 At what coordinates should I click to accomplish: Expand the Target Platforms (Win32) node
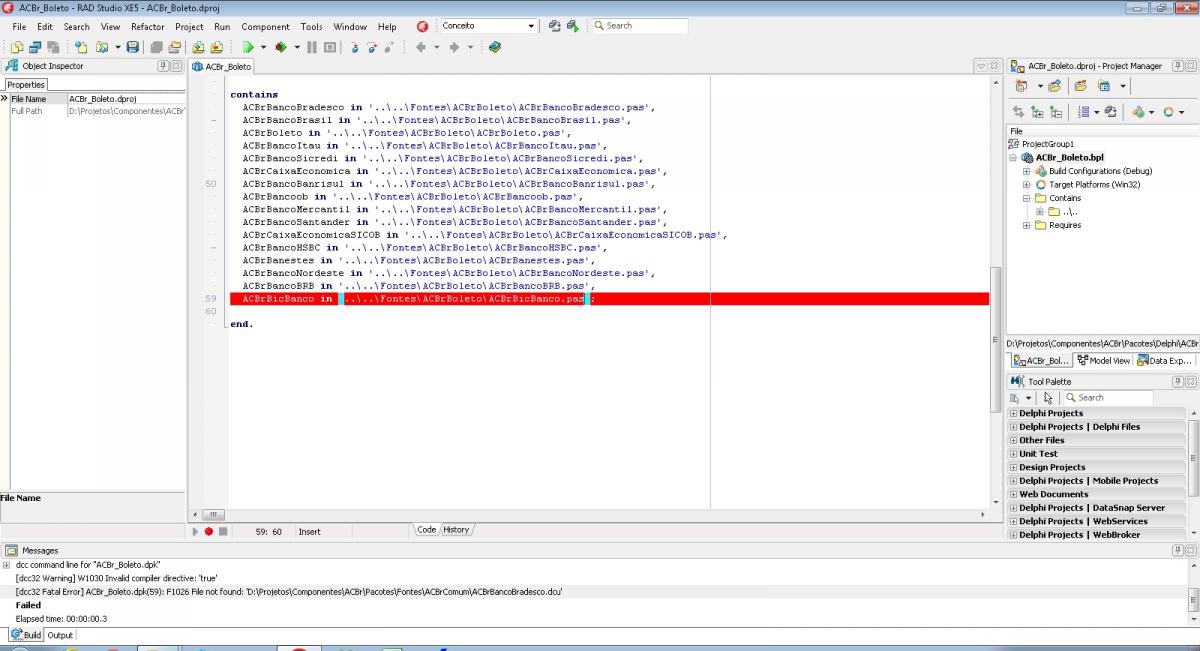click(x=1026, y=184)
